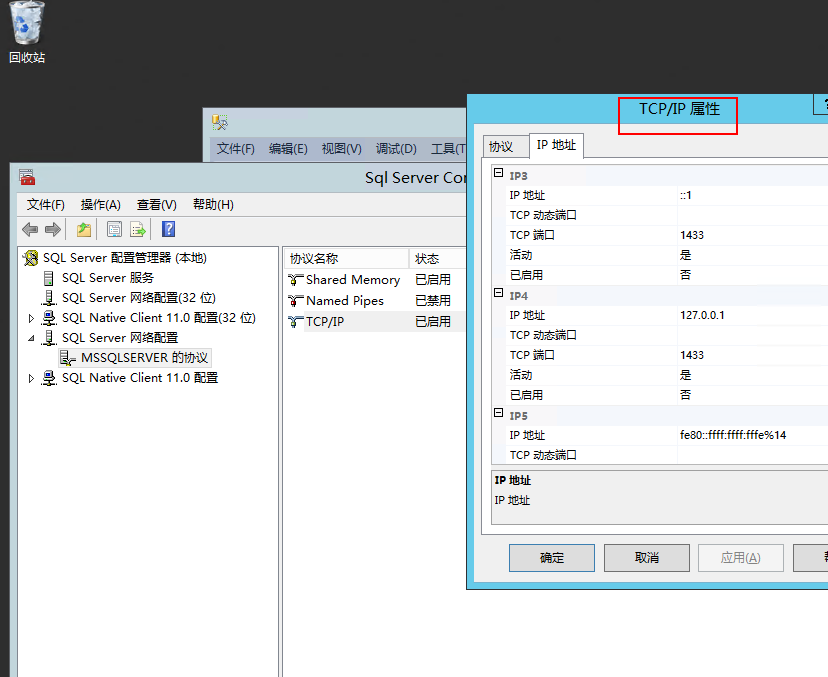This screenshot has height=677, width=828.
Task: Click the up-one-level folder toolbar icon
Action: 84,229
